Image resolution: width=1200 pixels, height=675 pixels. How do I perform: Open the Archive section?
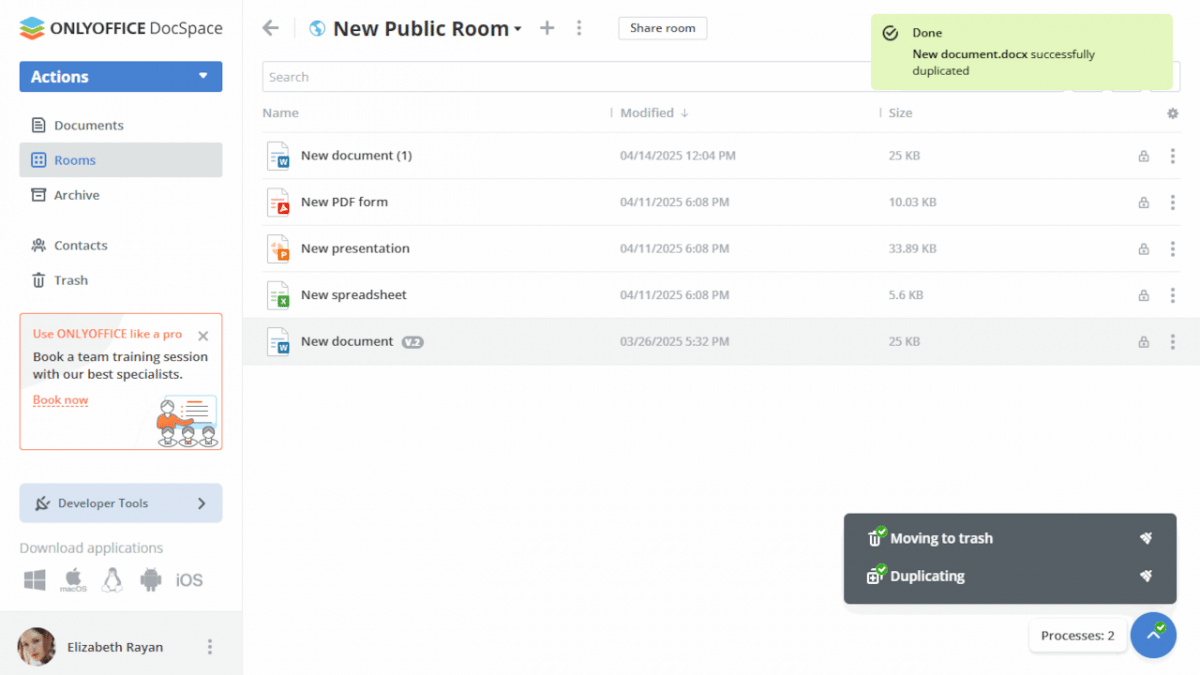tap(76, 195)
